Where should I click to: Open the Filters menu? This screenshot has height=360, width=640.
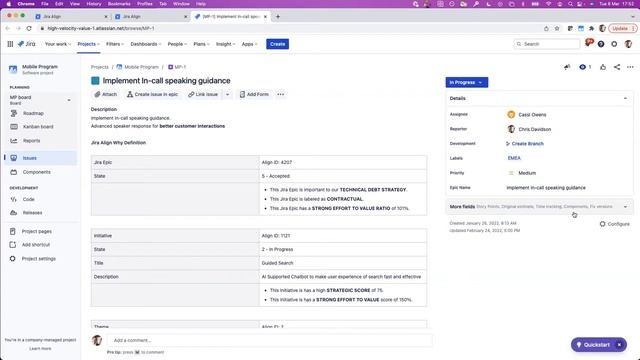tap(115, 44)
